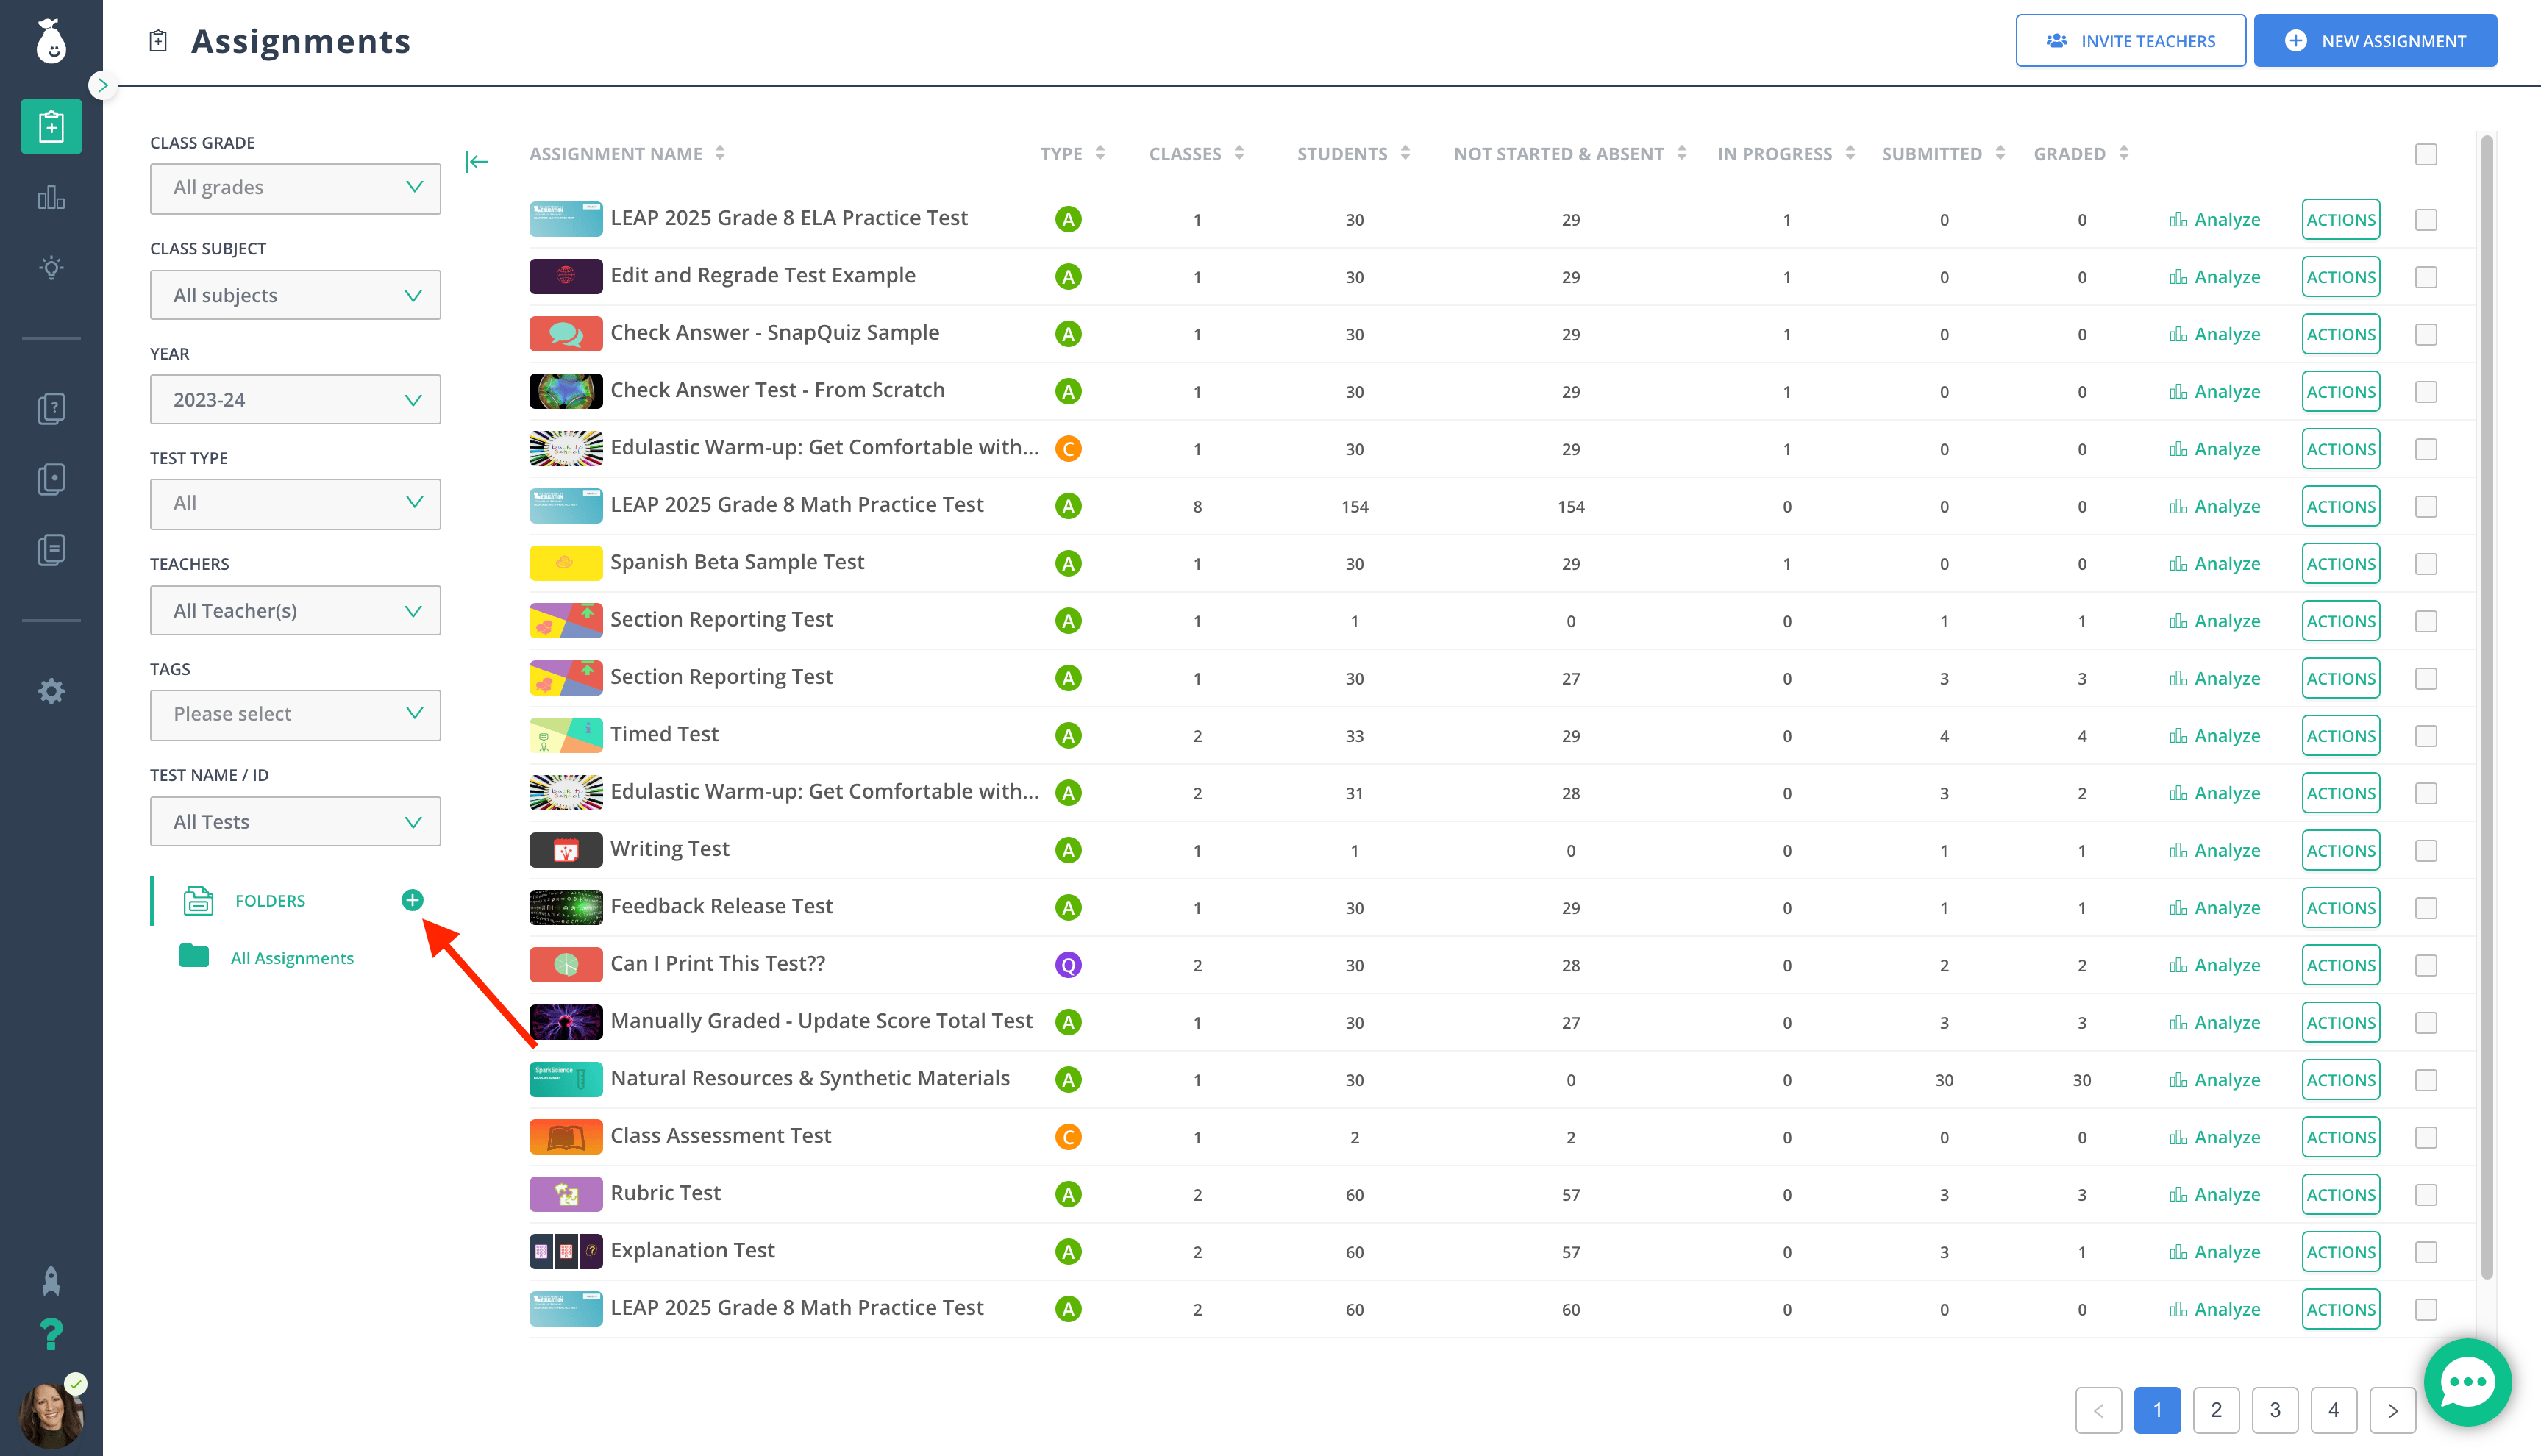Open the Test Type dropdown
Viewport: 2541px width, 1456px height.
[x=295, y=504]
